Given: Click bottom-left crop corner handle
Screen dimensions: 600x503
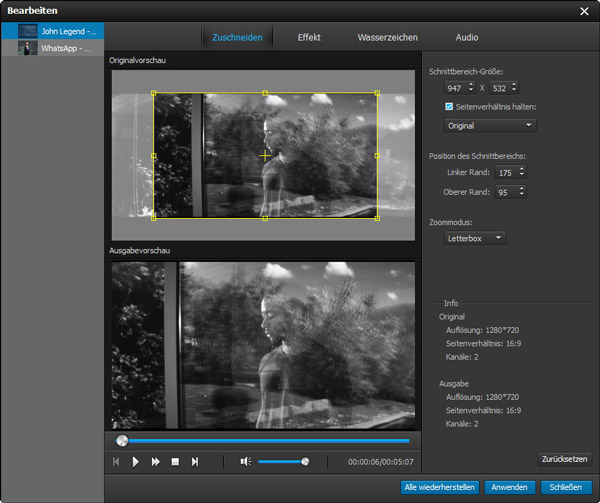Looking at the screenshot, I should point(154,218).
